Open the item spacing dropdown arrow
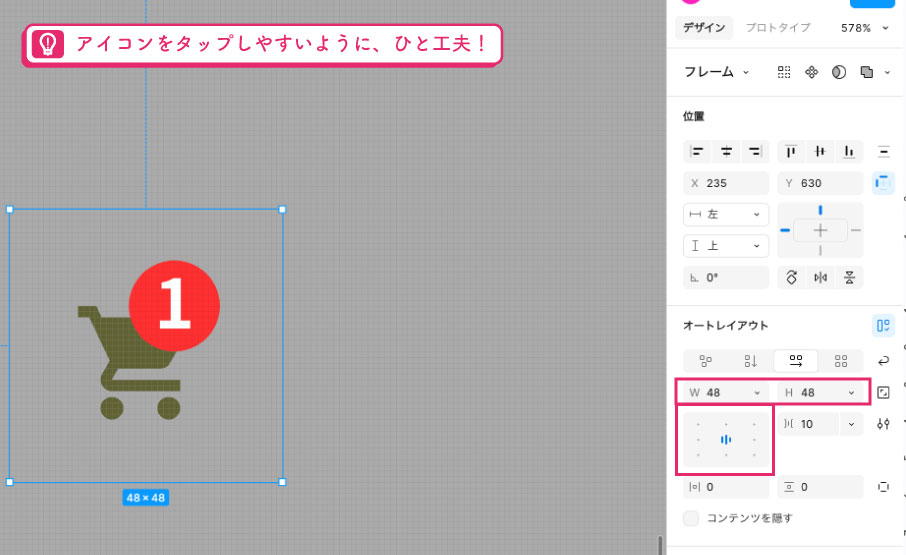The width and height of the screenshot is (906, 555). tap(851, 424)
